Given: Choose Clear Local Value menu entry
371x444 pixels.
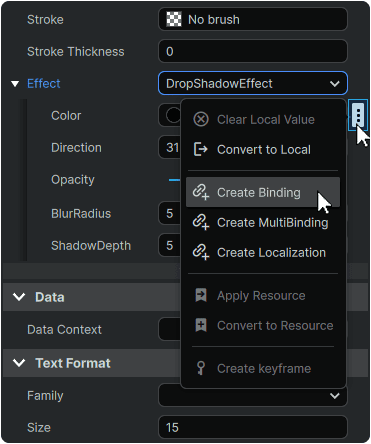Looking at the screenshot, I should (263, 119).
